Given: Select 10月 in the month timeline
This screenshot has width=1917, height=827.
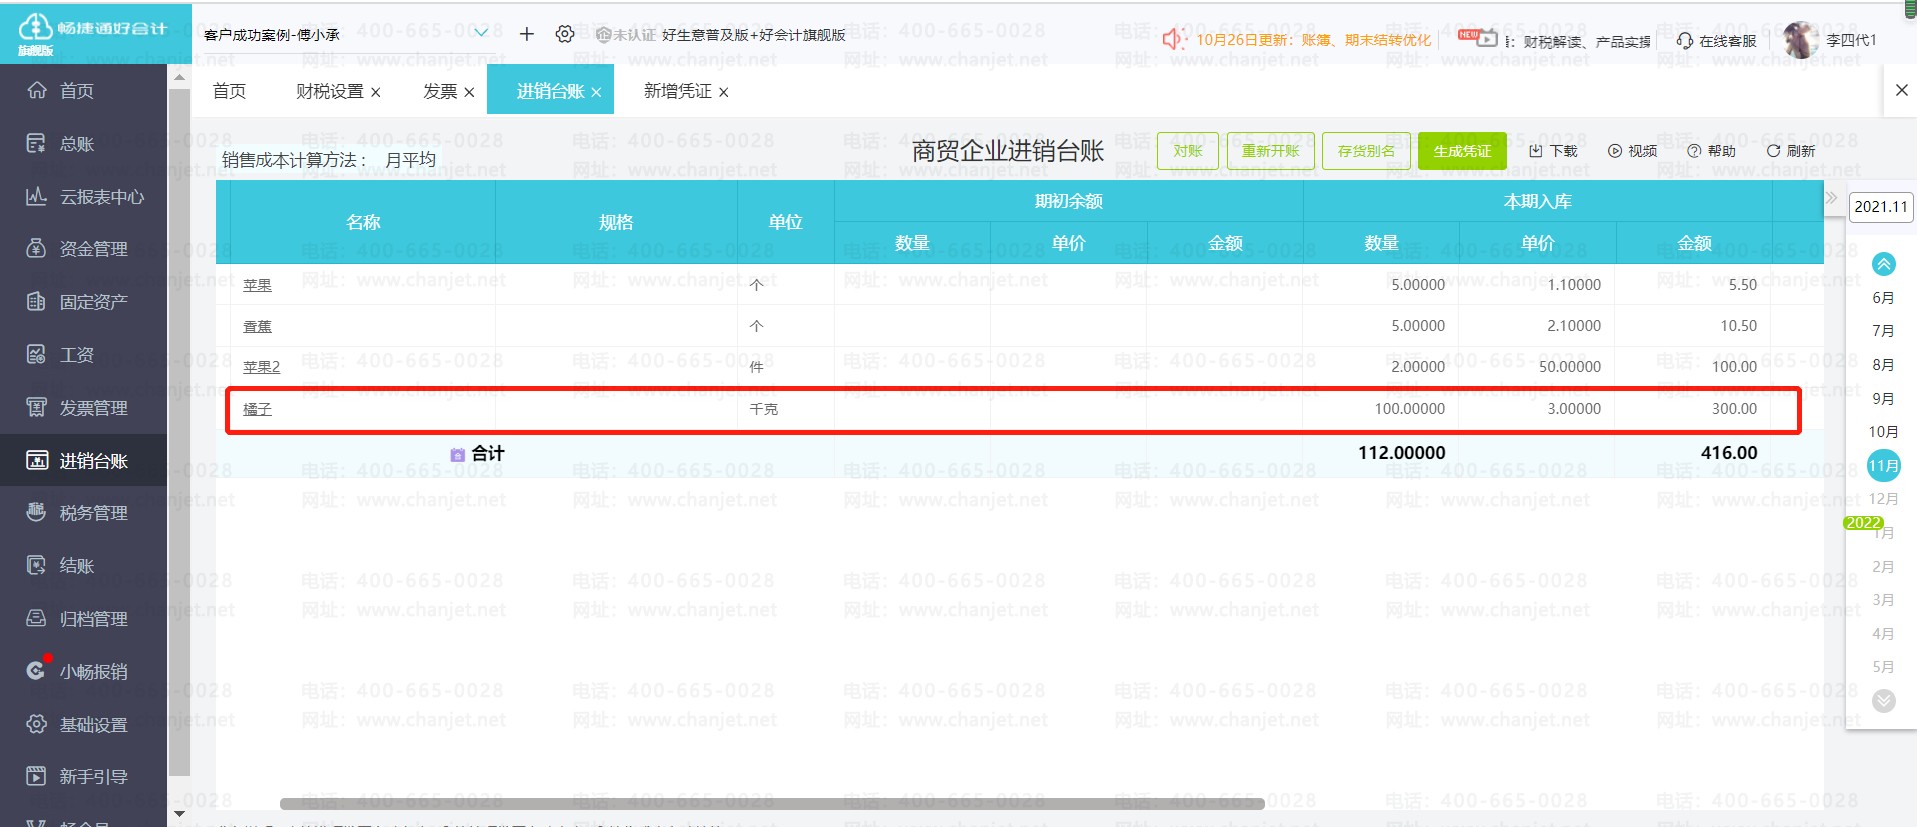Looking at the screenshot, I should tap(1883, 432).
